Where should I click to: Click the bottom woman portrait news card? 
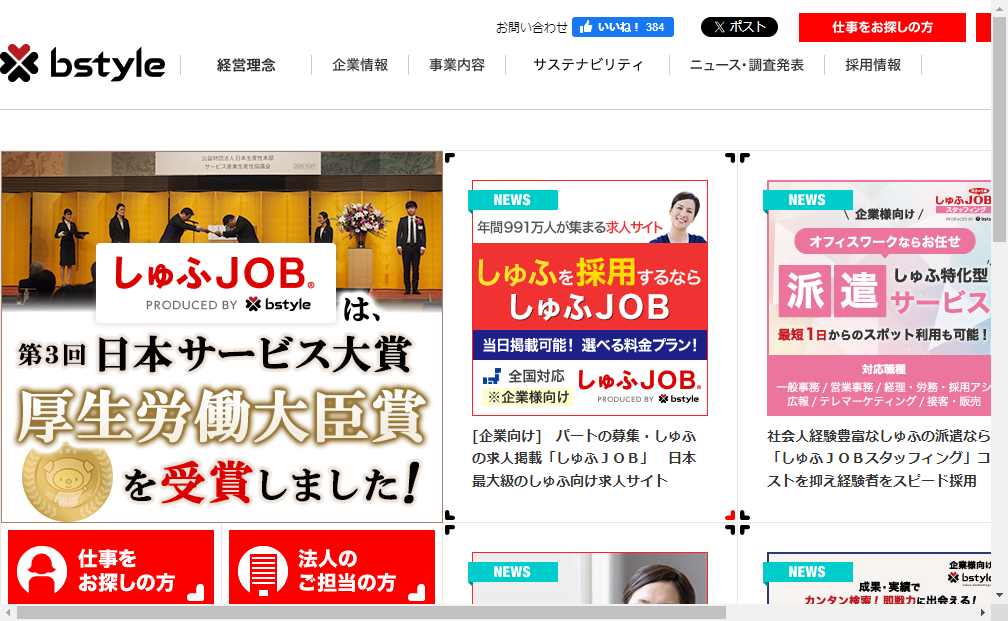[590, 578]
